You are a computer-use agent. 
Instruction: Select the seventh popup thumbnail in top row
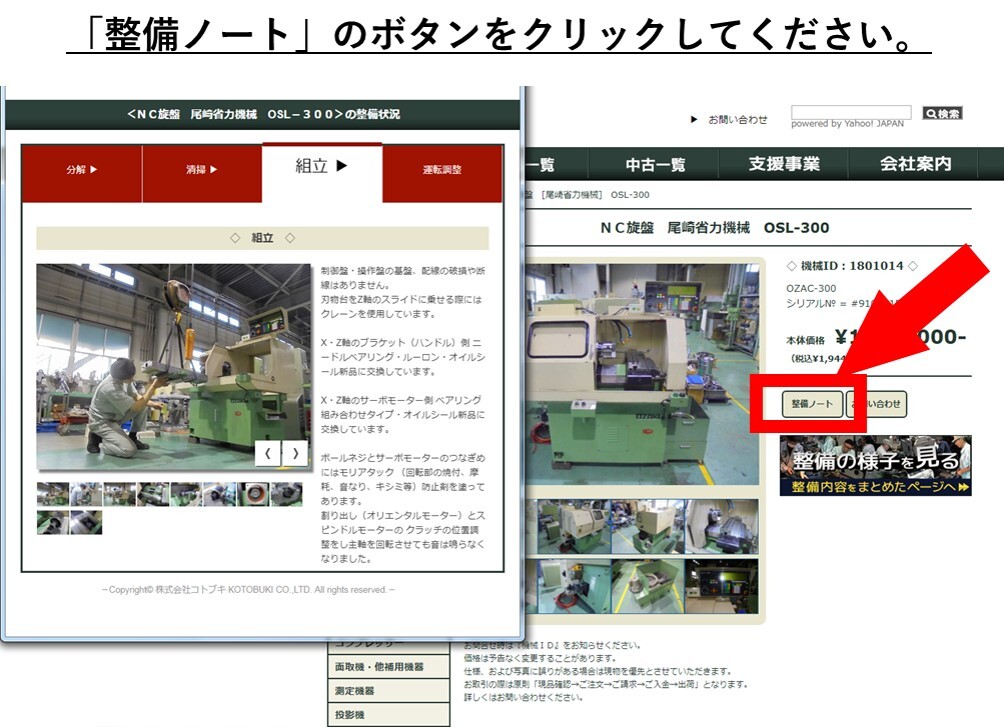[x=253, y=494]
